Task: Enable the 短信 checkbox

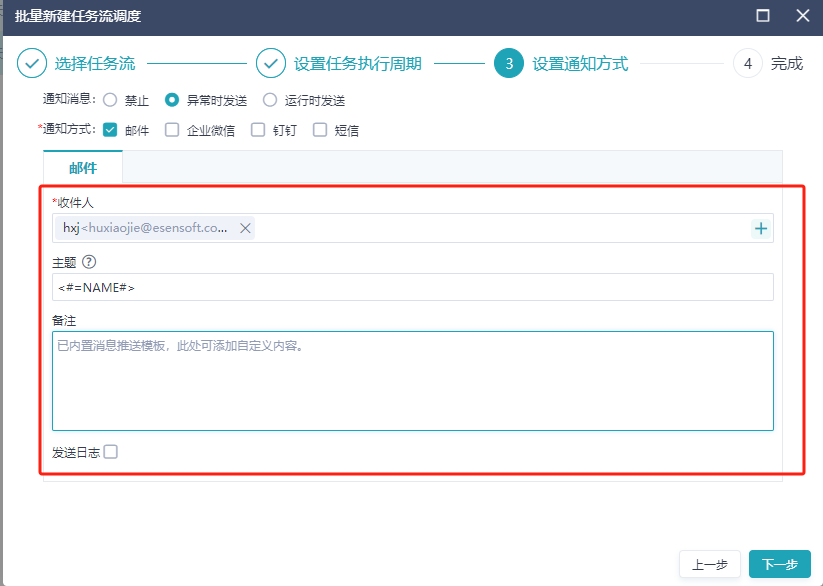Action: pos(320,129)
